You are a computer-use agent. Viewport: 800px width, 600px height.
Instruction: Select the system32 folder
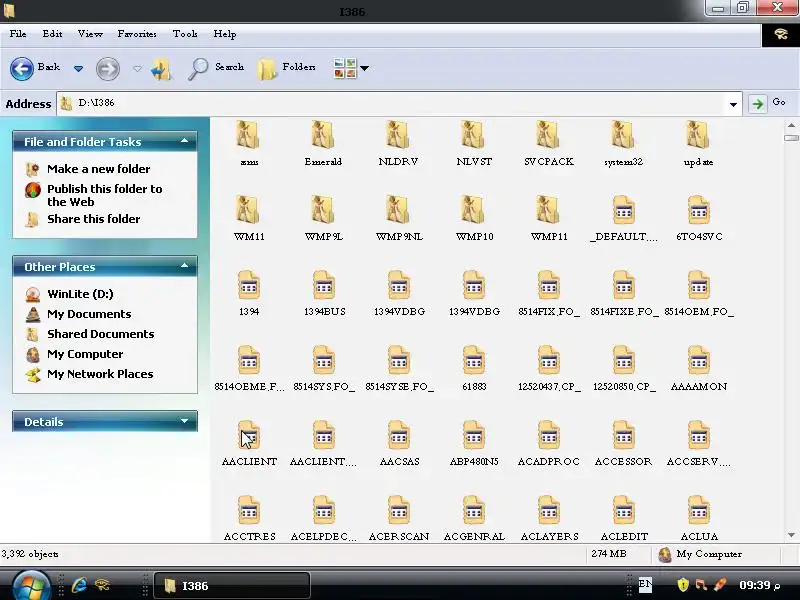(x=623, y=143)
